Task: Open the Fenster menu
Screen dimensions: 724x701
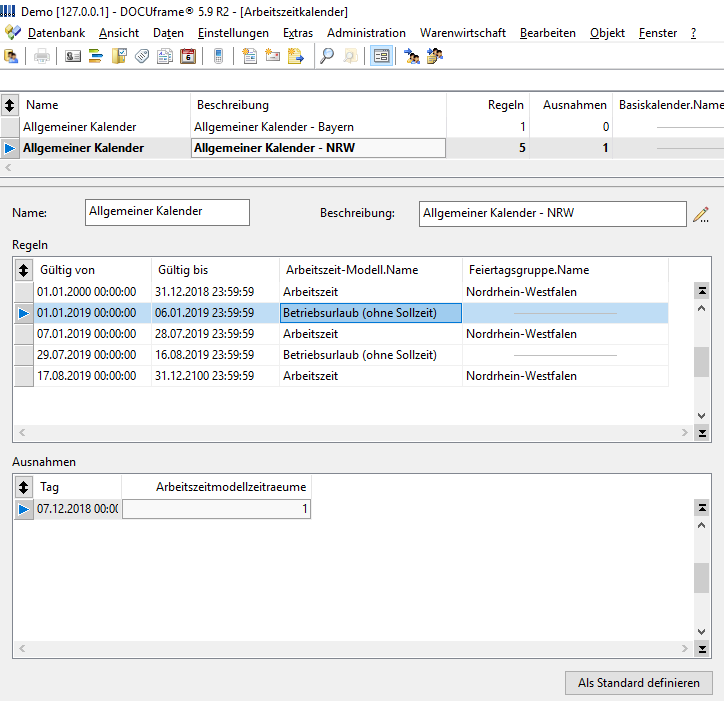Action: coord(658,33)
